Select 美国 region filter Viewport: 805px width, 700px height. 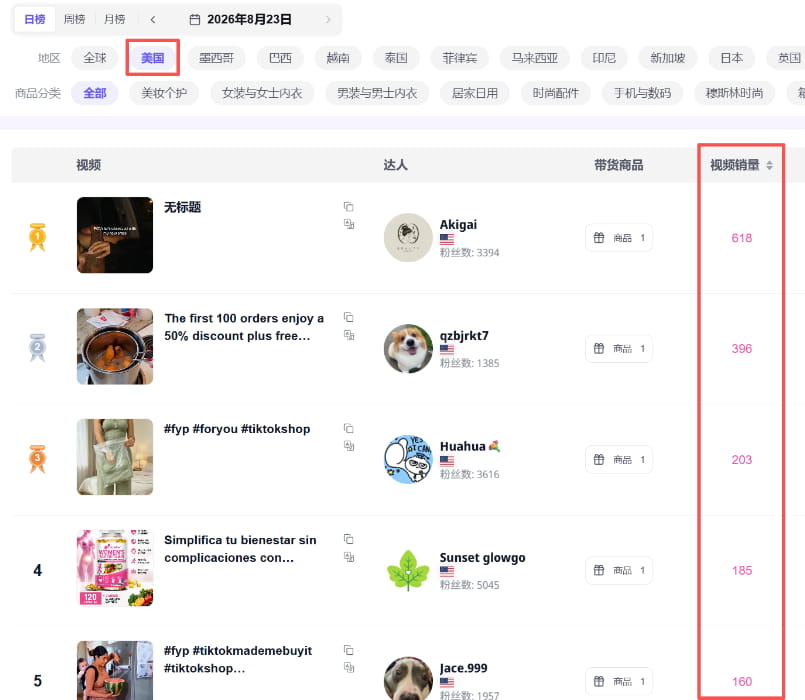(152, 58)
